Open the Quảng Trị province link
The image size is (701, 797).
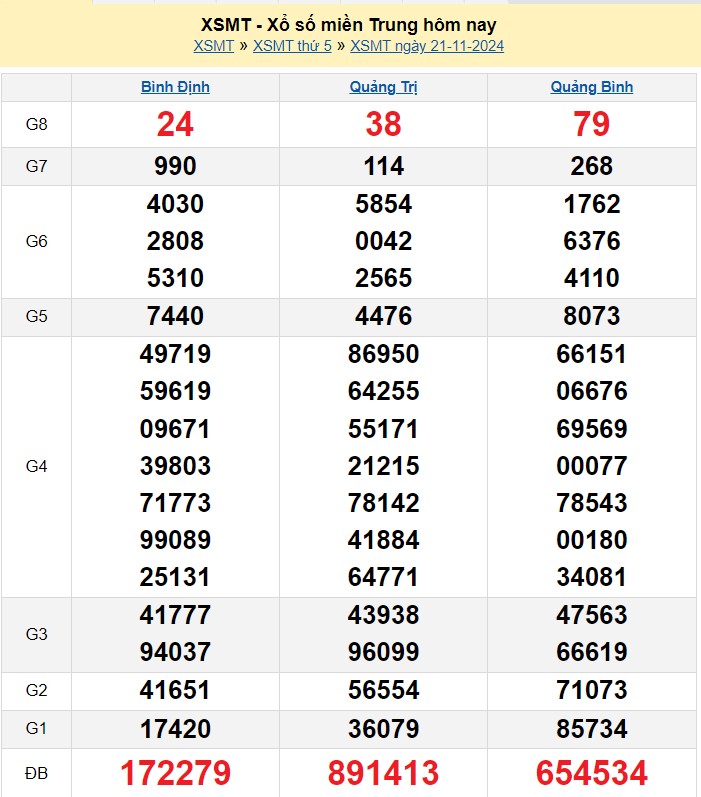click(383, 87)
